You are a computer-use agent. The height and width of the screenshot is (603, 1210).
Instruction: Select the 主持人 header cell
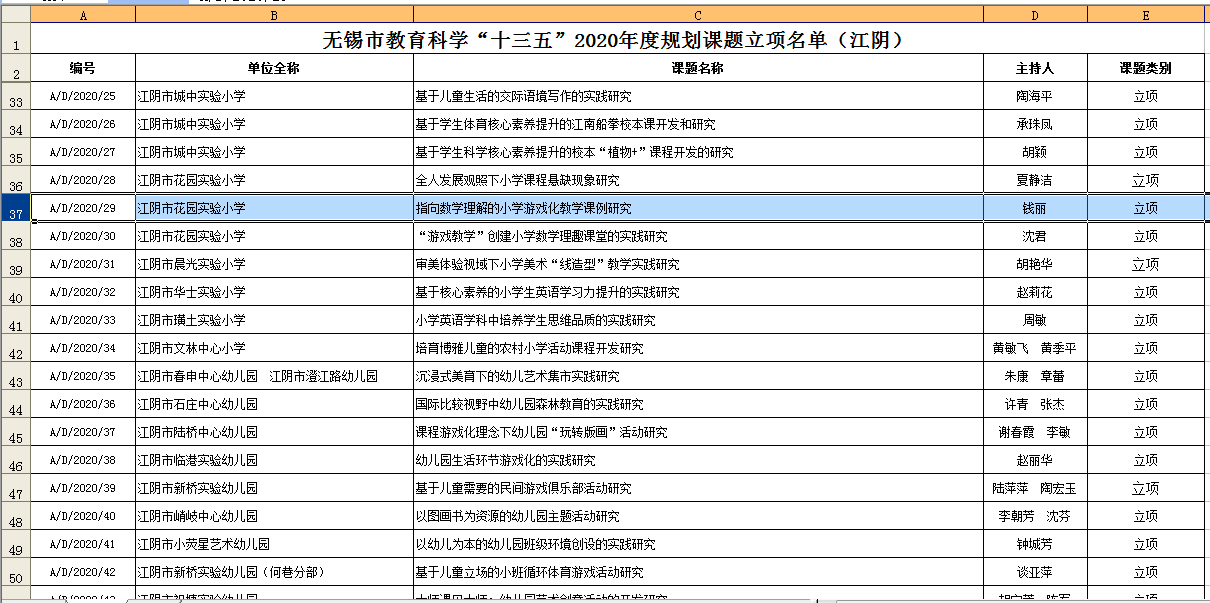tap(1035, 69)
